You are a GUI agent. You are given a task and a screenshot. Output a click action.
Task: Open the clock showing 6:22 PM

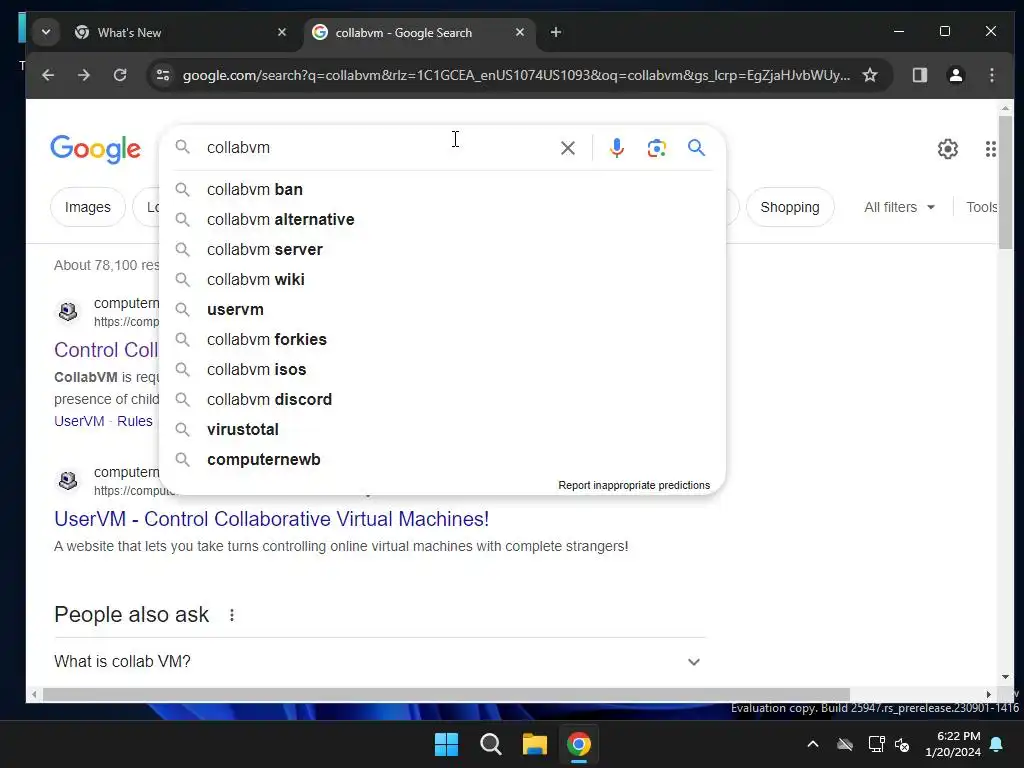(953, 744)
